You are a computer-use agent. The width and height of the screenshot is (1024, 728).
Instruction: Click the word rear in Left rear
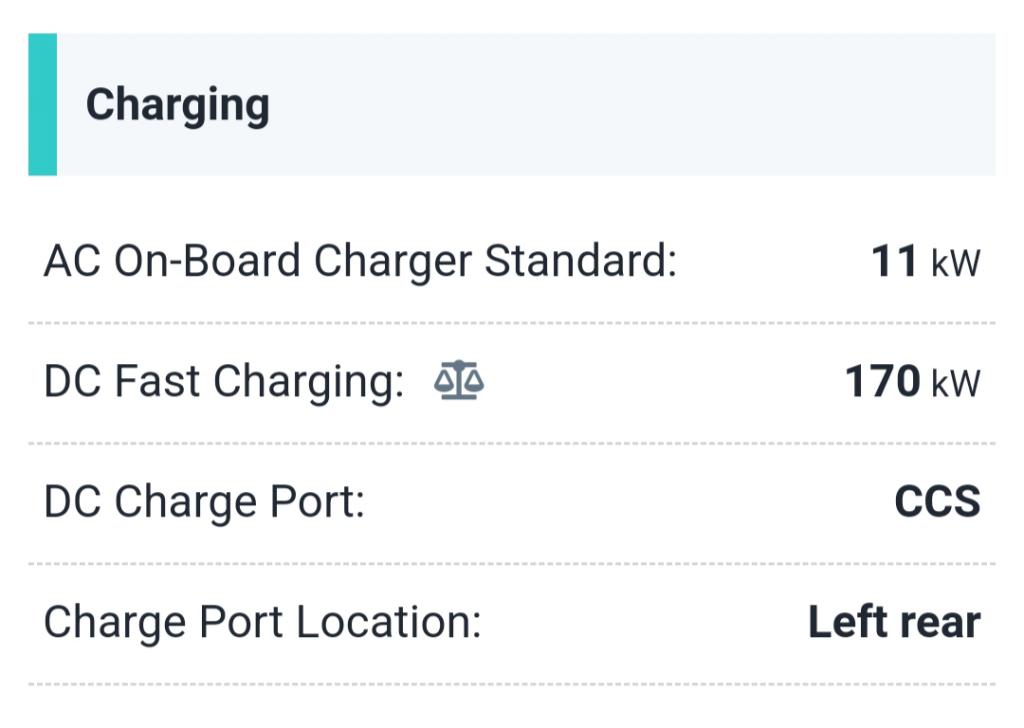pyautogui.click(x=938, y=623)
